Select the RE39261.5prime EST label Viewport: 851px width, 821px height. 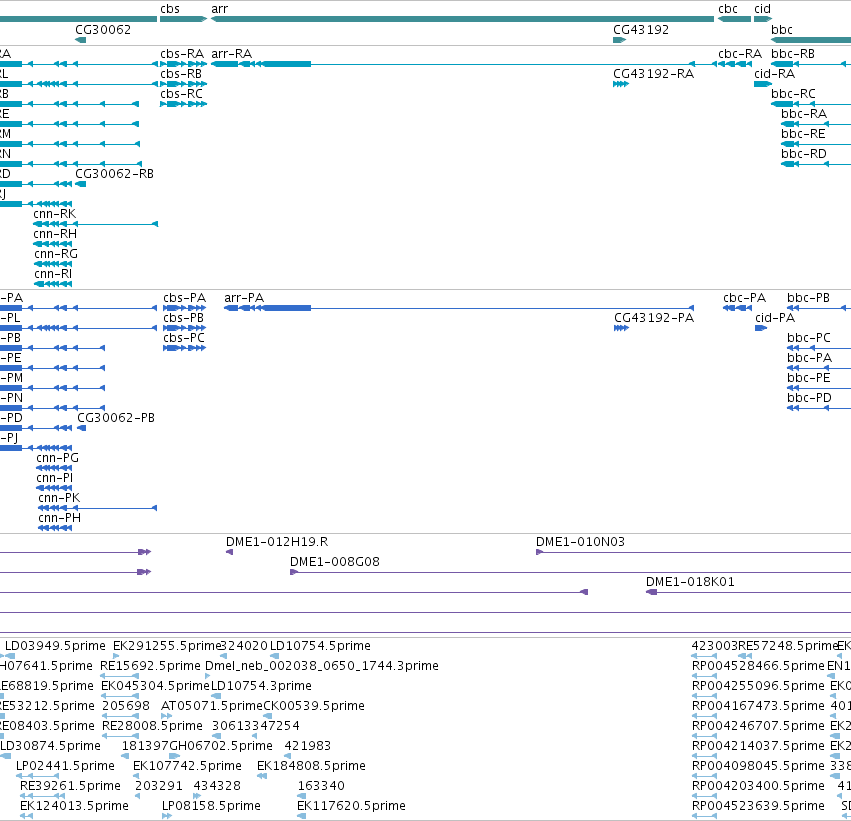71,786
